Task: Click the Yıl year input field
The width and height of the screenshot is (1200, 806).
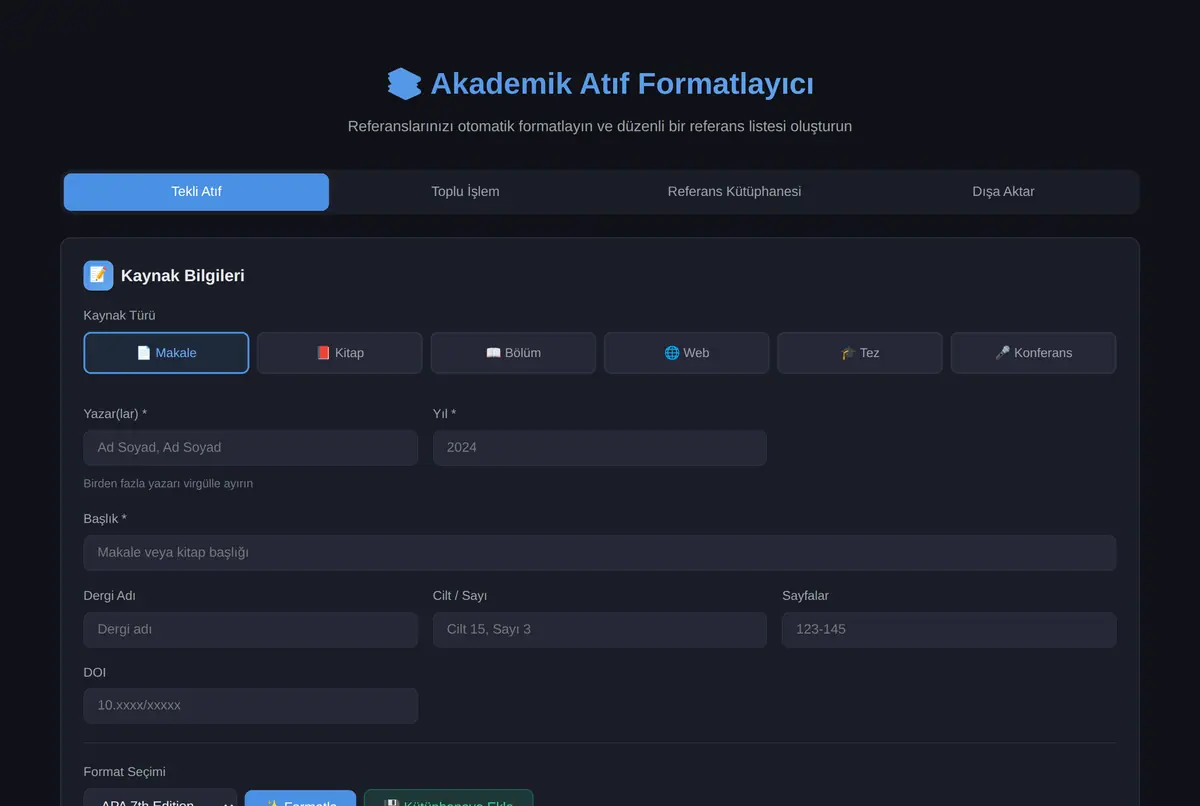Action: pos(600,448)
